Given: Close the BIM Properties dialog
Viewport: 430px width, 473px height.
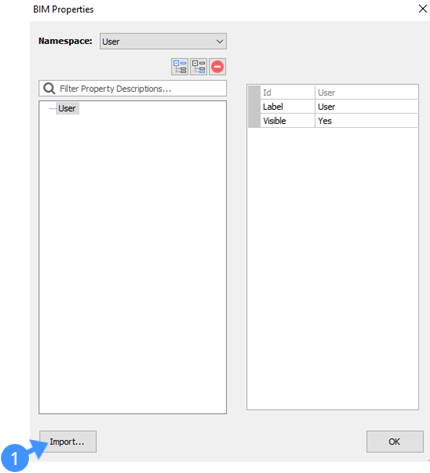Looking at the screenshot, I should [423, 9].
